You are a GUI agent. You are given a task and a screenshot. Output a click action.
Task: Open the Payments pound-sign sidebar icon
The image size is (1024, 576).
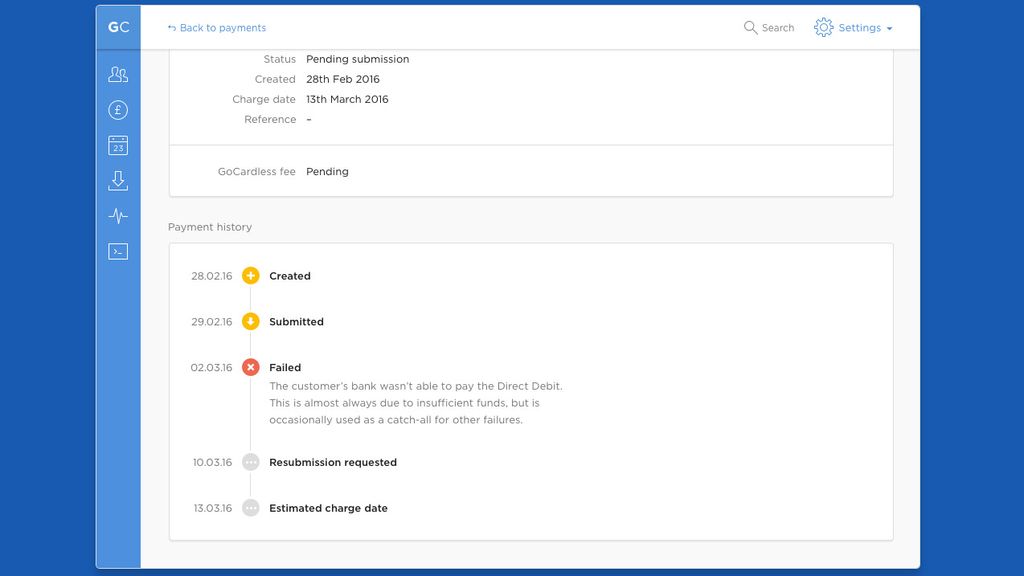(118, 110)
